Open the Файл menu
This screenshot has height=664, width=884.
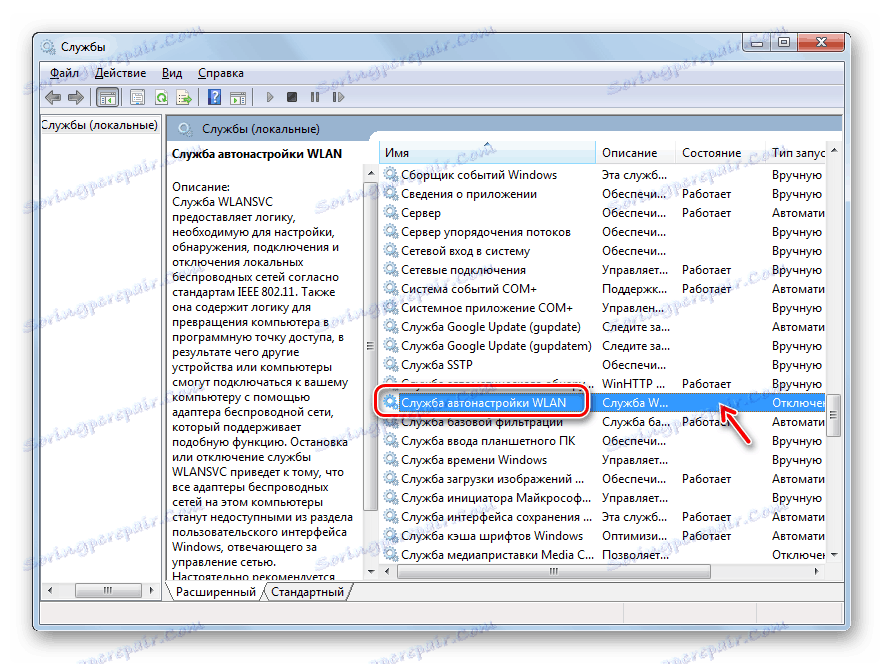[64, 73]
